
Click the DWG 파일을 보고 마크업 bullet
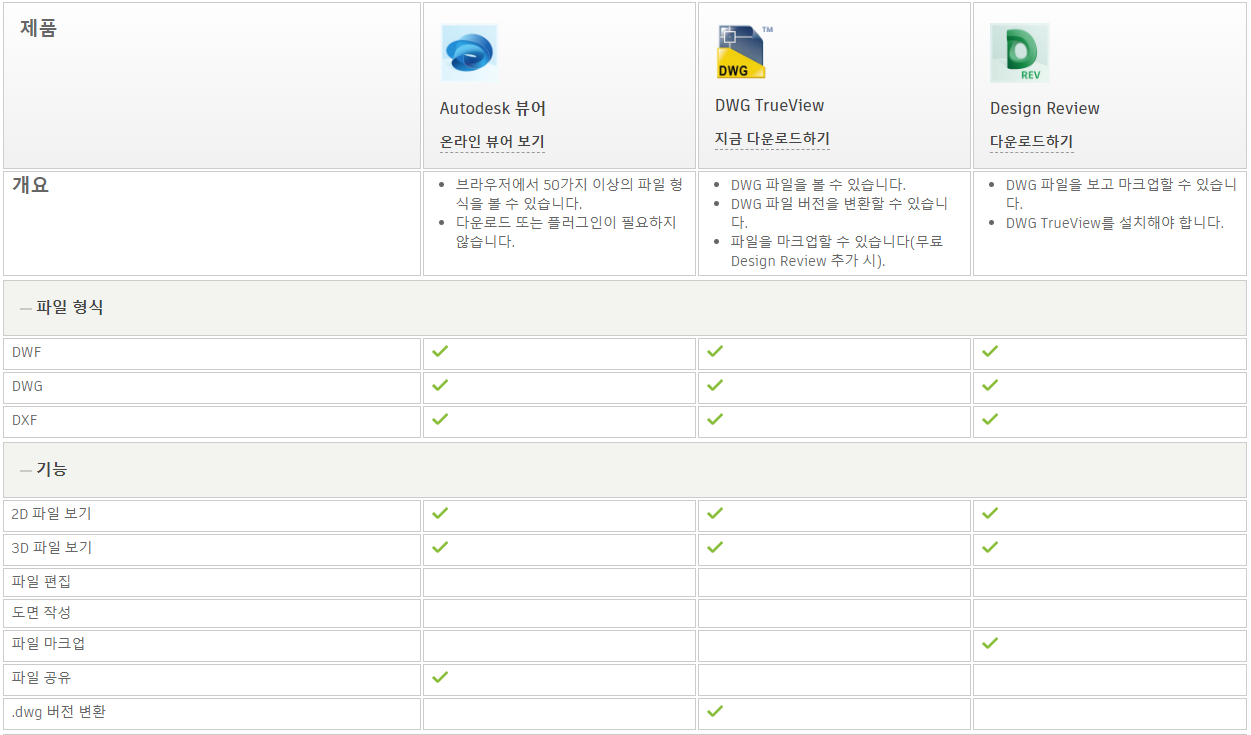(x=1122, y=194)
